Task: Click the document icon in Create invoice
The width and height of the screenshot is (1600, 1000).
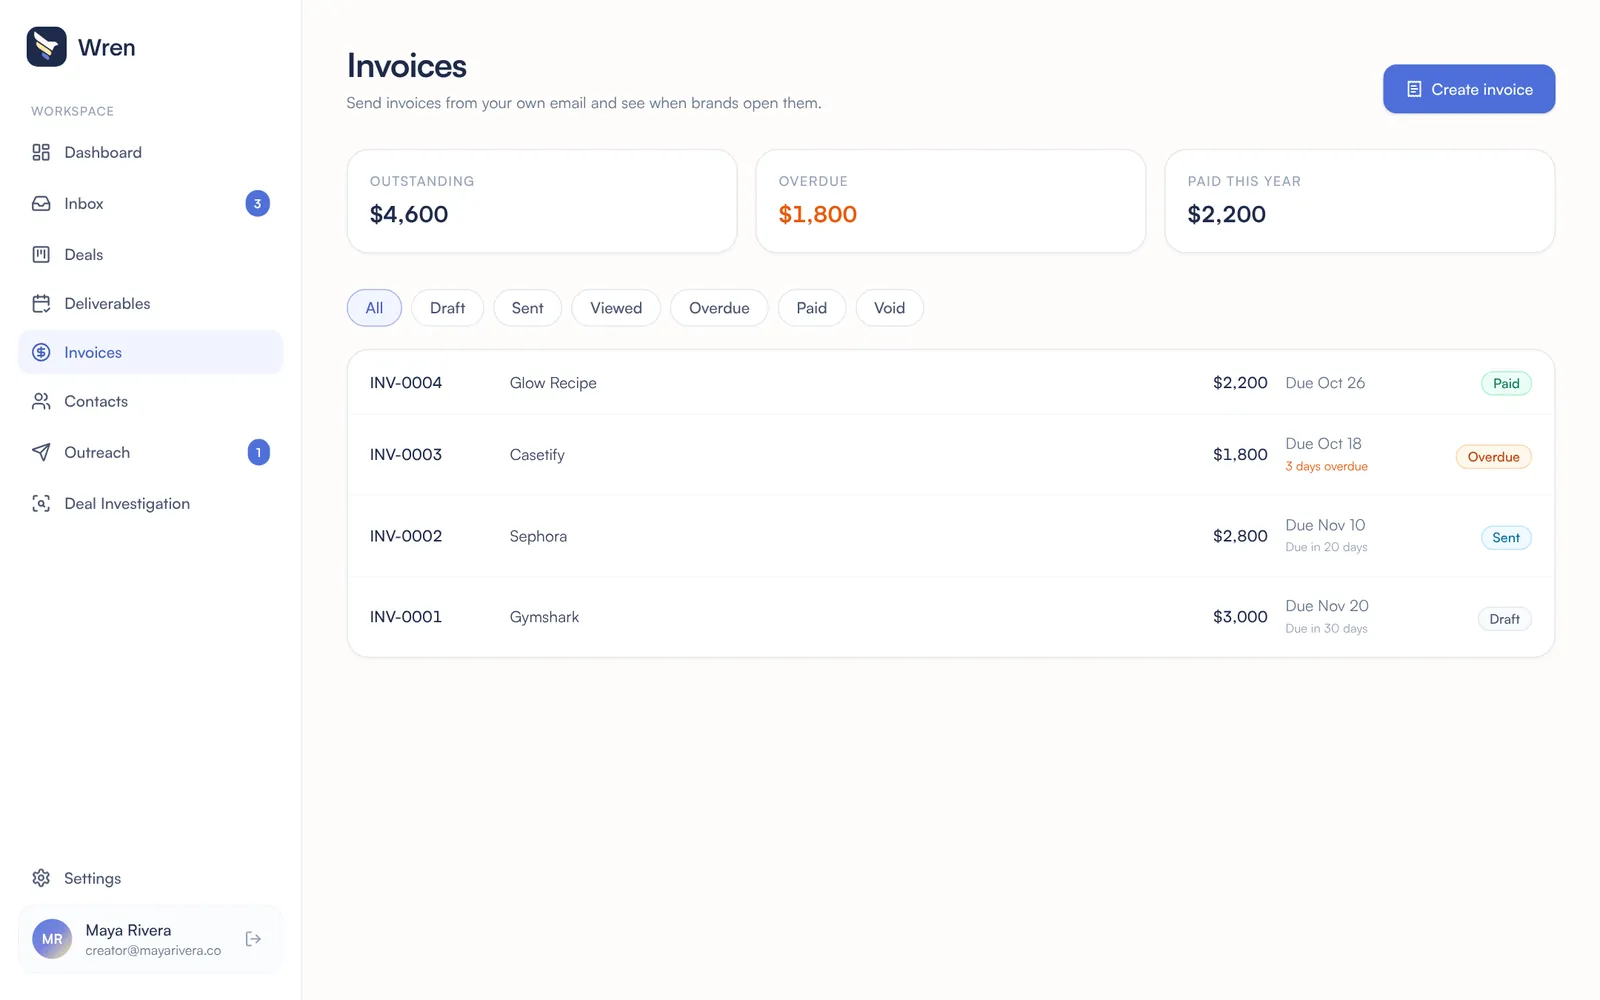Action: (1414, 89)
